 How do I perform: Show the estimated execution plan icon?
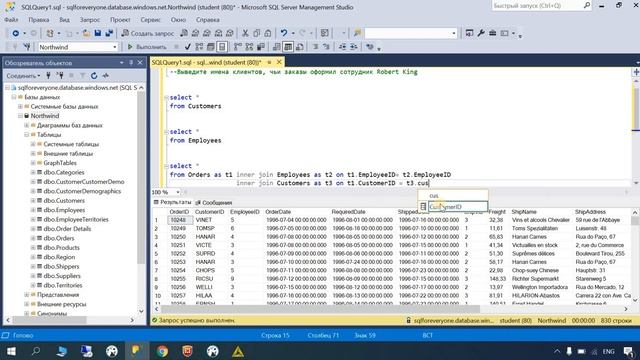point(199,47)
